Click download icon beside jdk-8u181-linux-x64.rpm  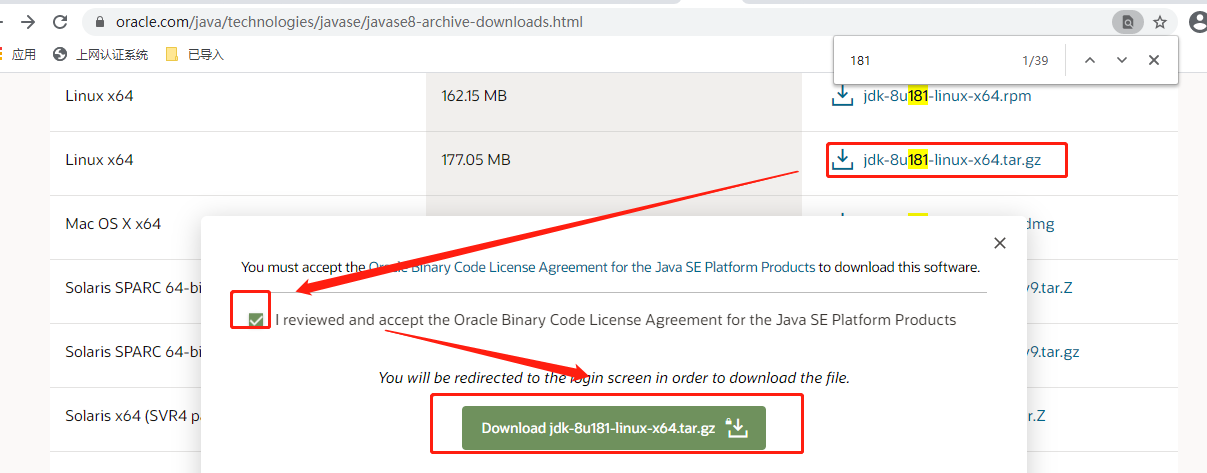[842, 96]
